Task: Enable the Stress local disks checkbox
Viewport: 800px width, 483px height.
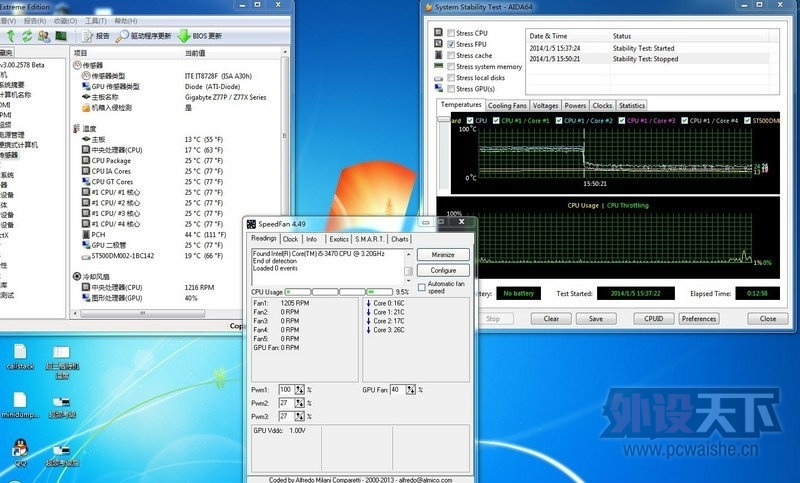Action: [451, 78]
